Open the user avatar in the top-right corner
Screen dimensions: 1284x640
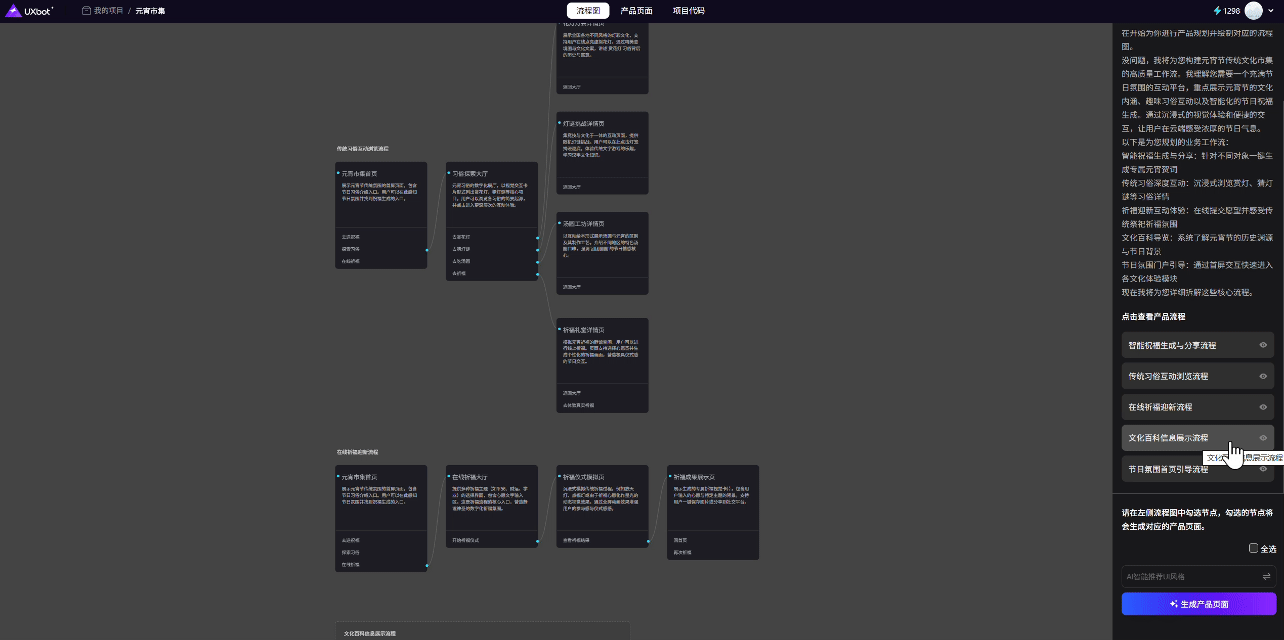(1253, 11)
